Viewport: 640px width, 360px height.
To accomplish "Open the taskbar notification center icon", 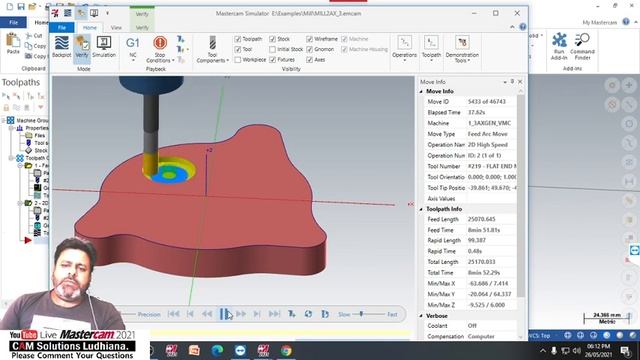I will [x=625, y=351].
